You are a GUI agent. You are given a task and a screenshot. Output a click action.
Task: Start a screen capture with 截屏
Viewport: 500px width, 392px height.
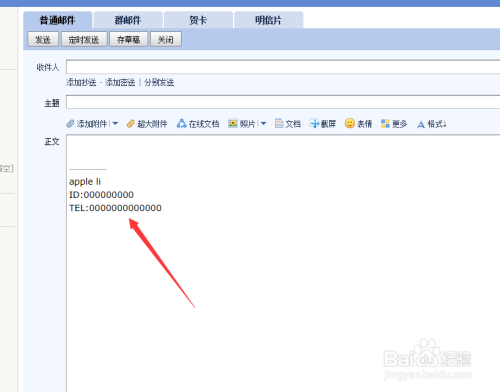[x=314, y=124]
